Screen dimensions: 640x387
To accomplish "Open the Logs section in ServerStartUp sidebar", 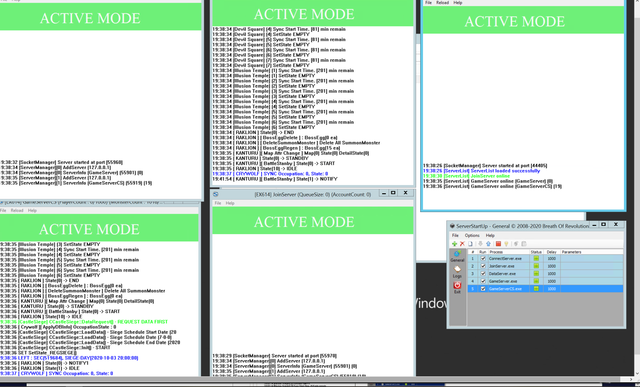I will [x=458, y=272].
